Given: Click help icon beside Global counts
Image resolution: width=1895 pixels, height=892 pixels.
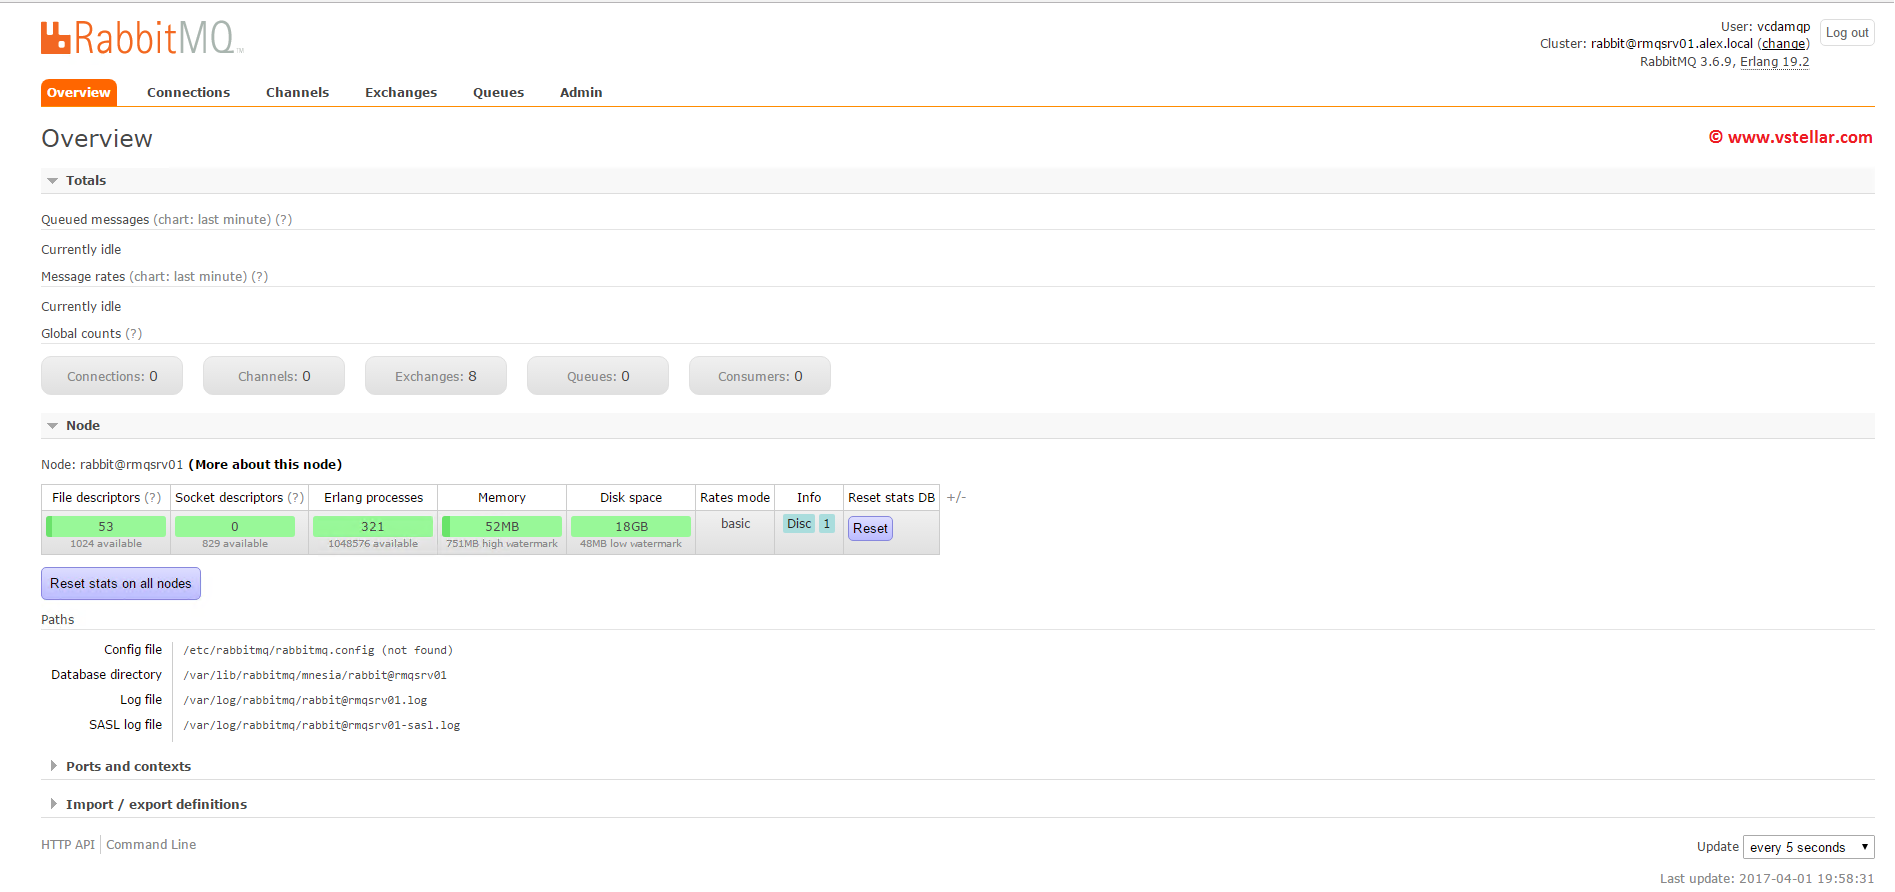Looking at the screenshot, I should [133, 334].
